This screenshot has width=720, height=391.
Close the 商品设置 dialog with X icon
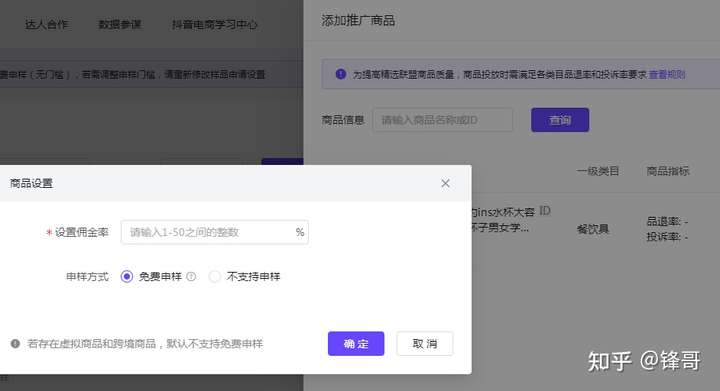tap(445, 183)
